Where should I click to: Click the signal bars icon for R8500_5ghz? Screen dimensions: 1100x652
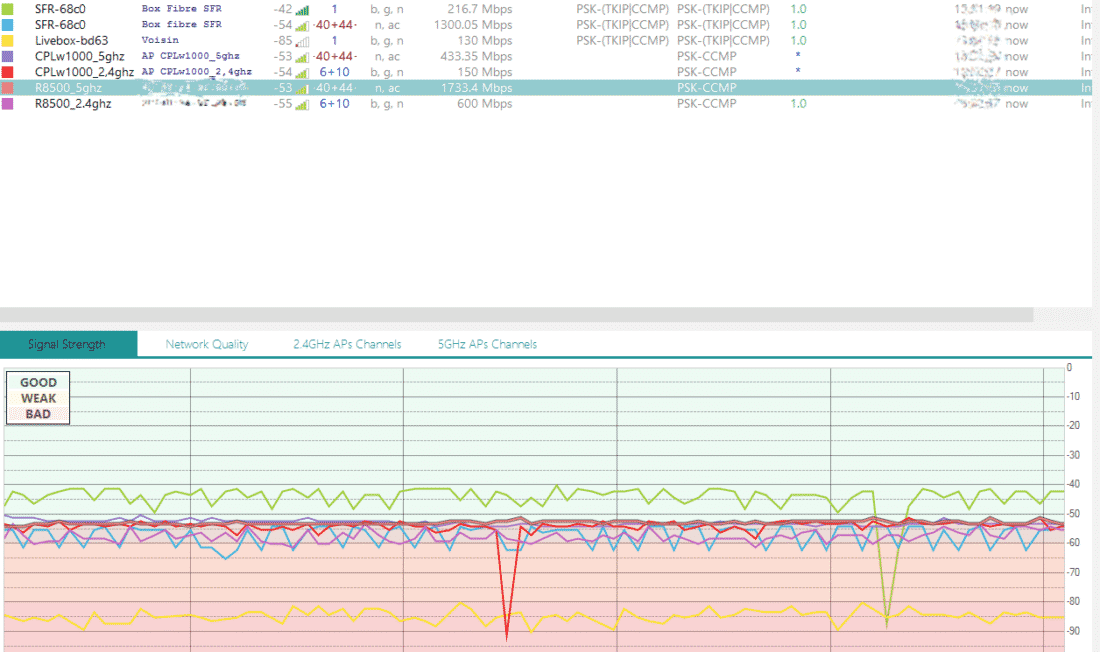[x=302, y=88]
